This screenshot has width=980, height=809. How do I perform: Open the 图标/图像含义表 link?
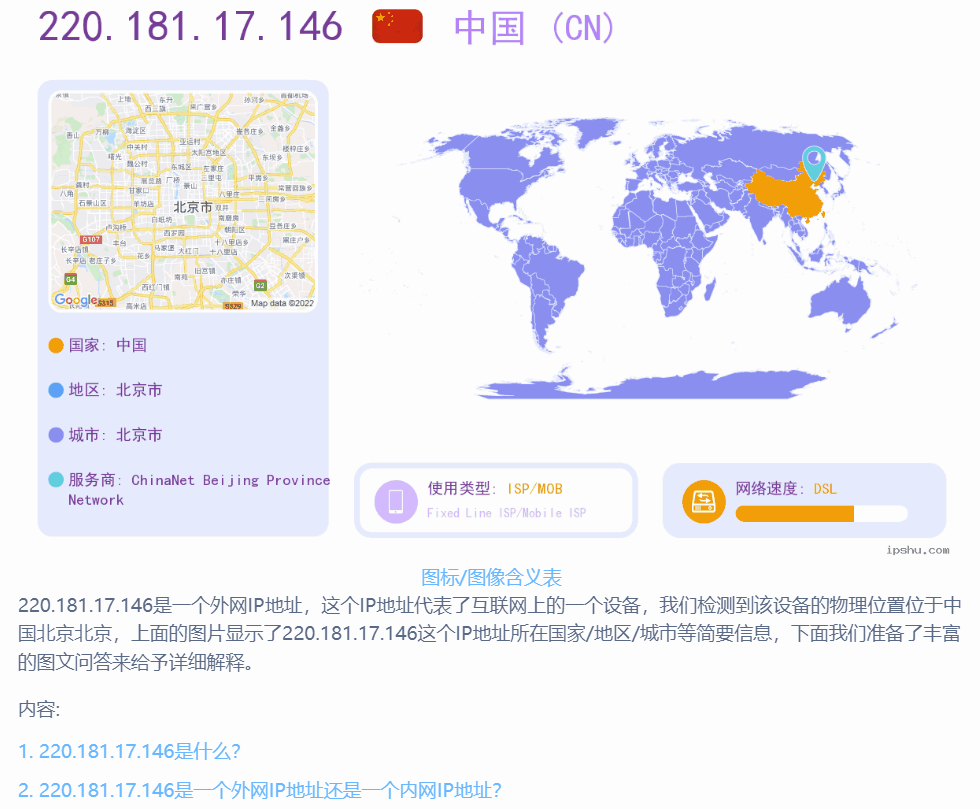491,577
